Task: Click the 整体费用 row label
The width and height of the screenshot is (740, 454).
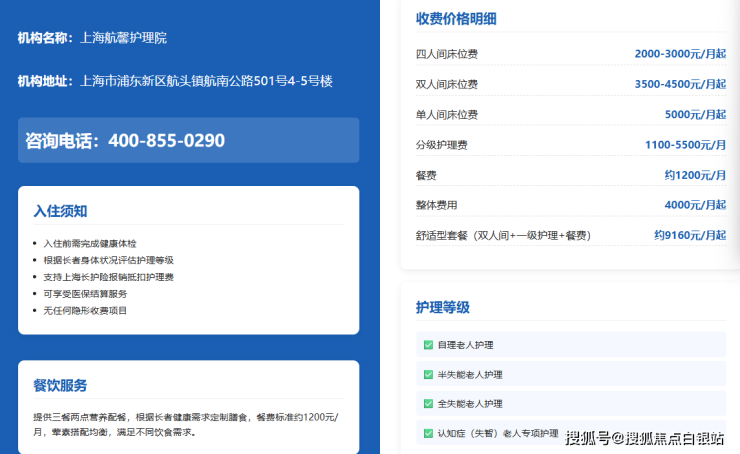Action: click(436, 205)
